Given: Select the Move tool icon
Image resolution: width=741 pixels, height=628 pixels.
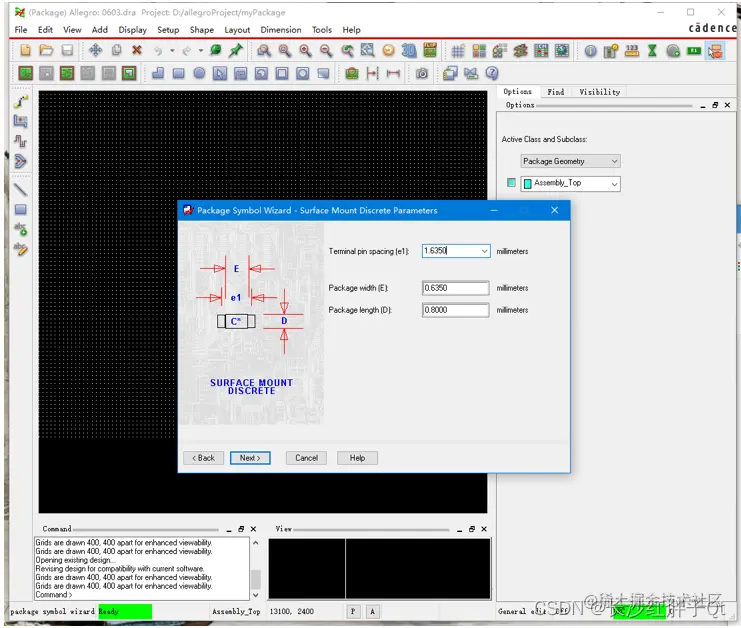Looking at the screenshot, I should point(95,50).
